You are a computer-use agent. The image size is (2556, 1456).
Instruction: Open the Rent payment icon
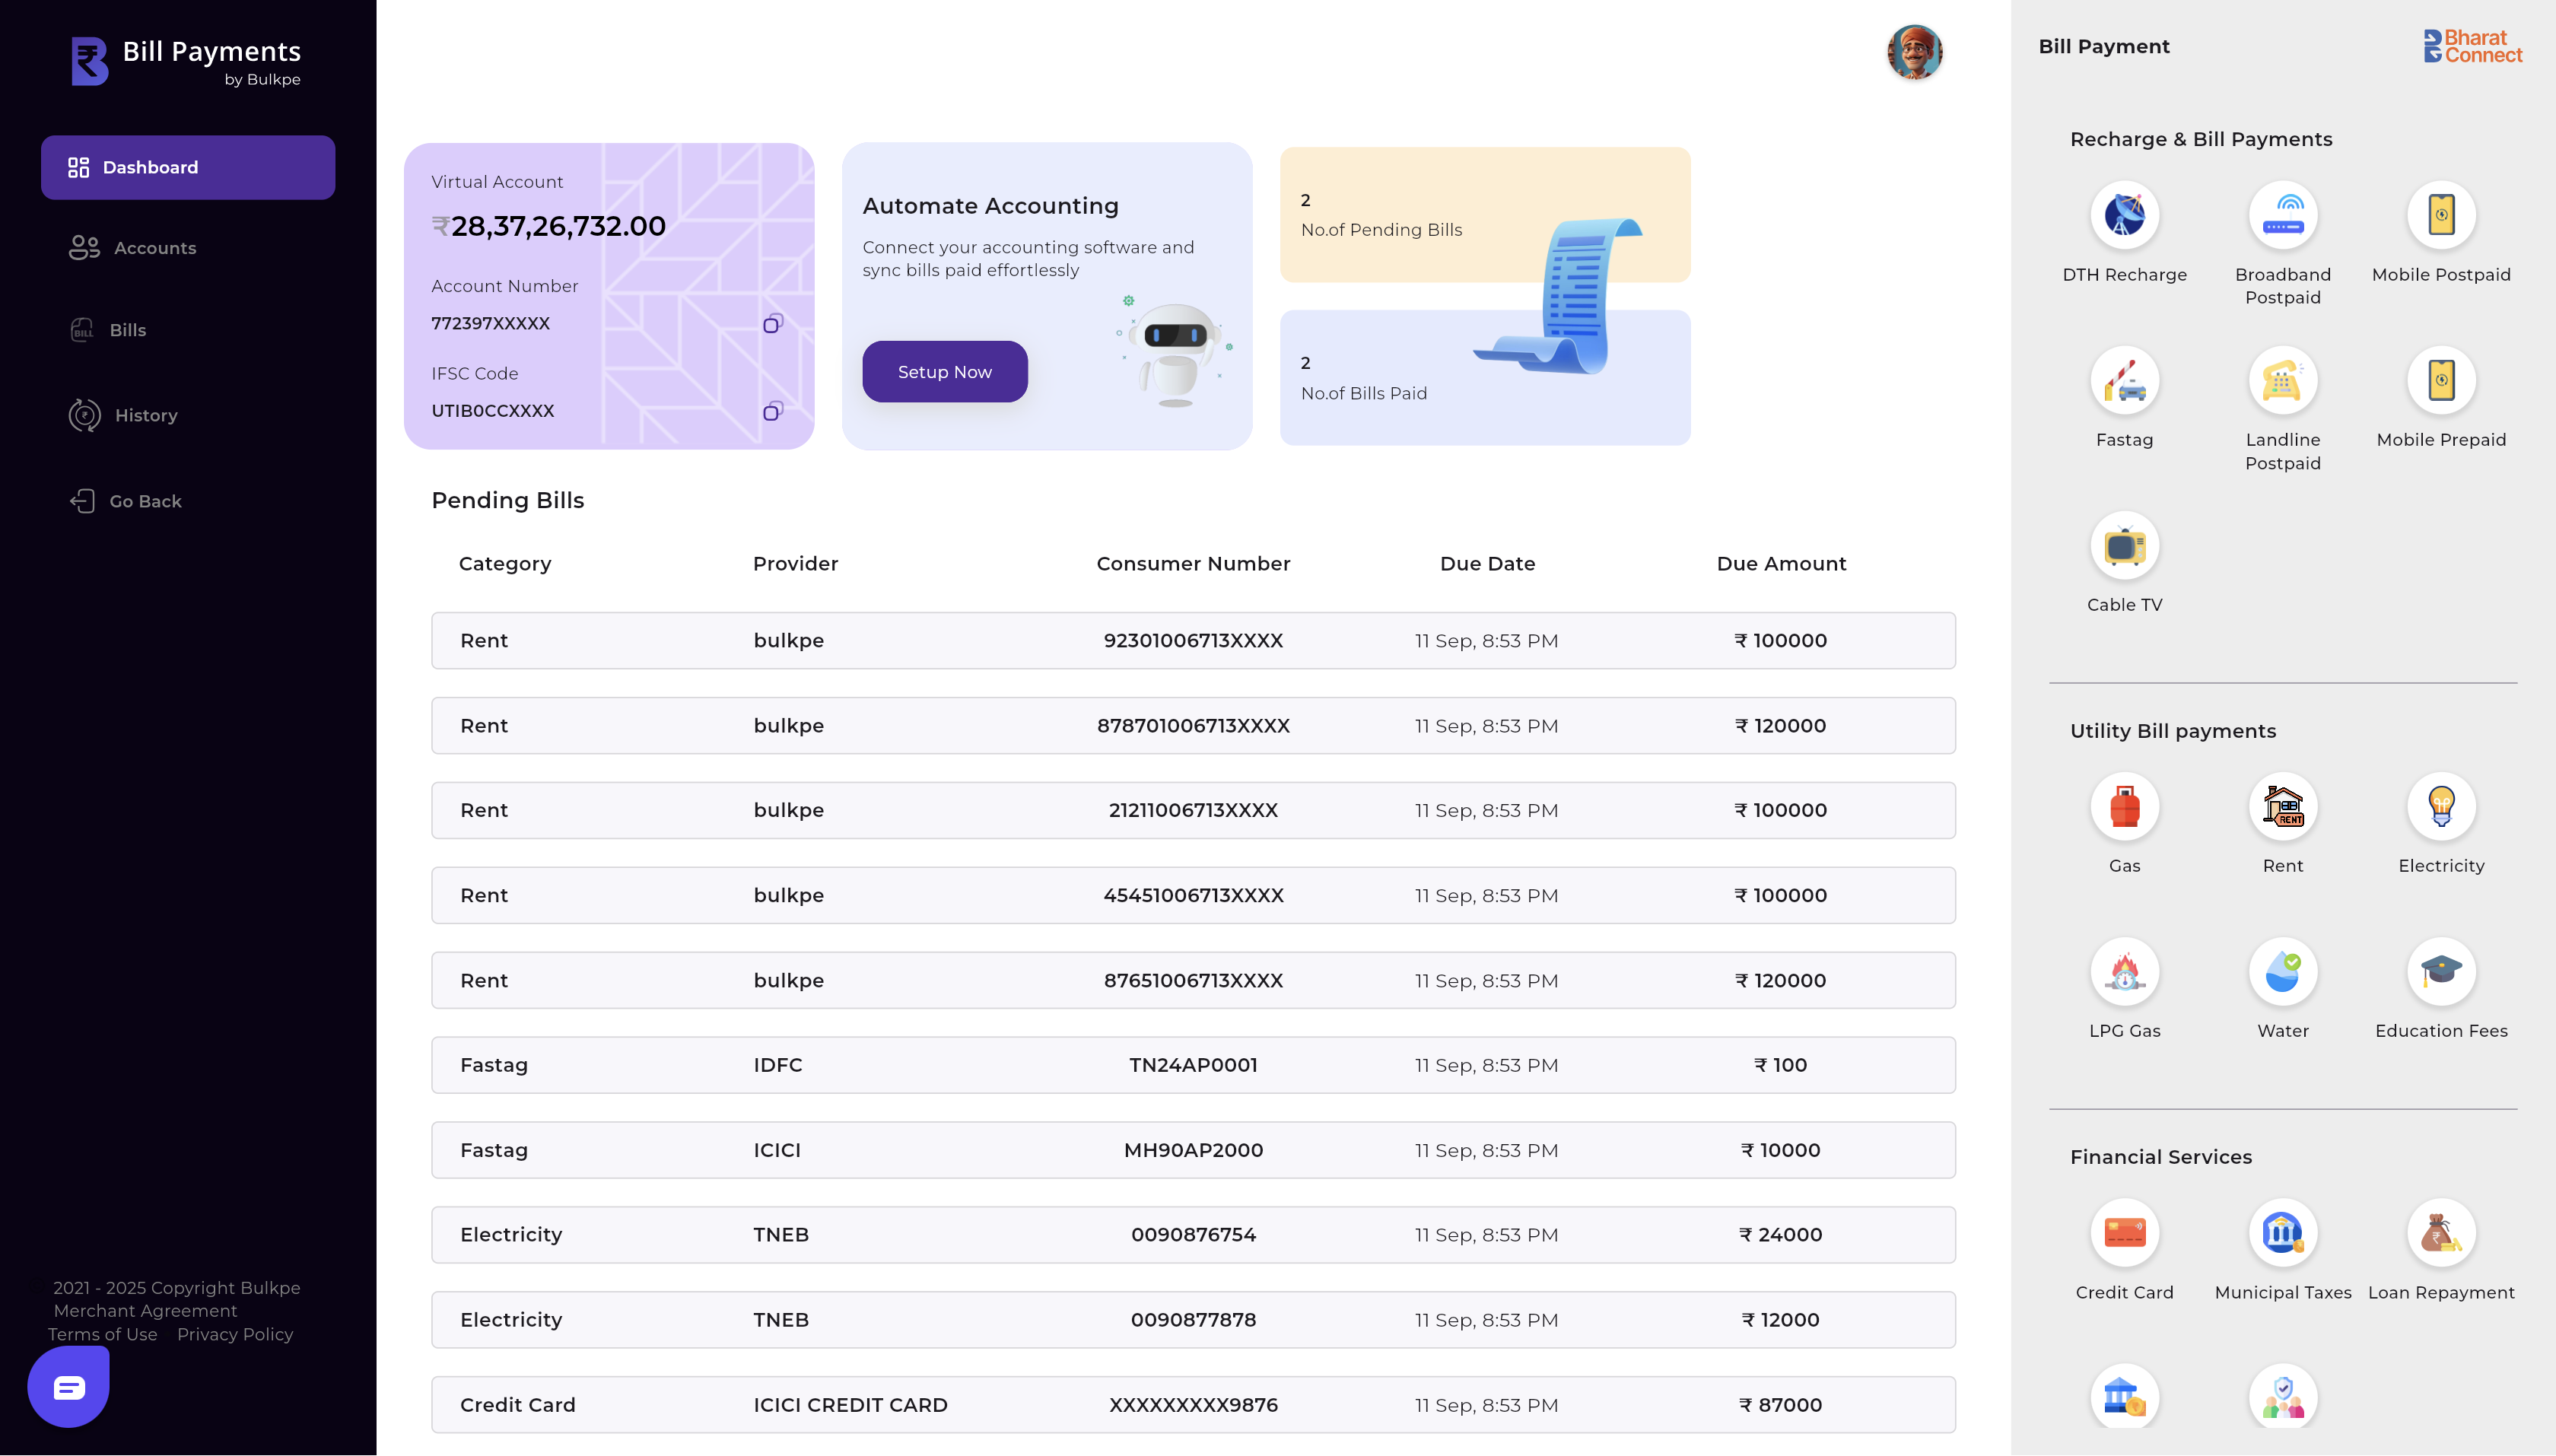point(2282,806)
